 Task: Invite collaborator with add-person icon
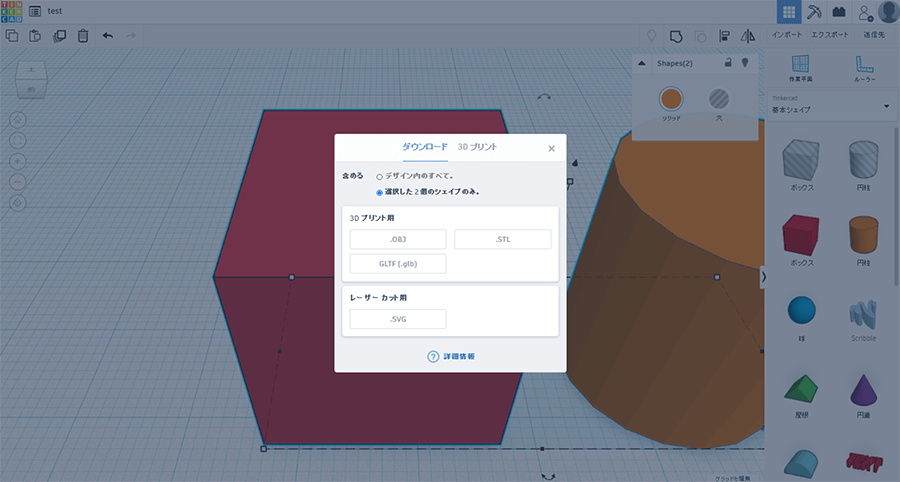(864, 12)
